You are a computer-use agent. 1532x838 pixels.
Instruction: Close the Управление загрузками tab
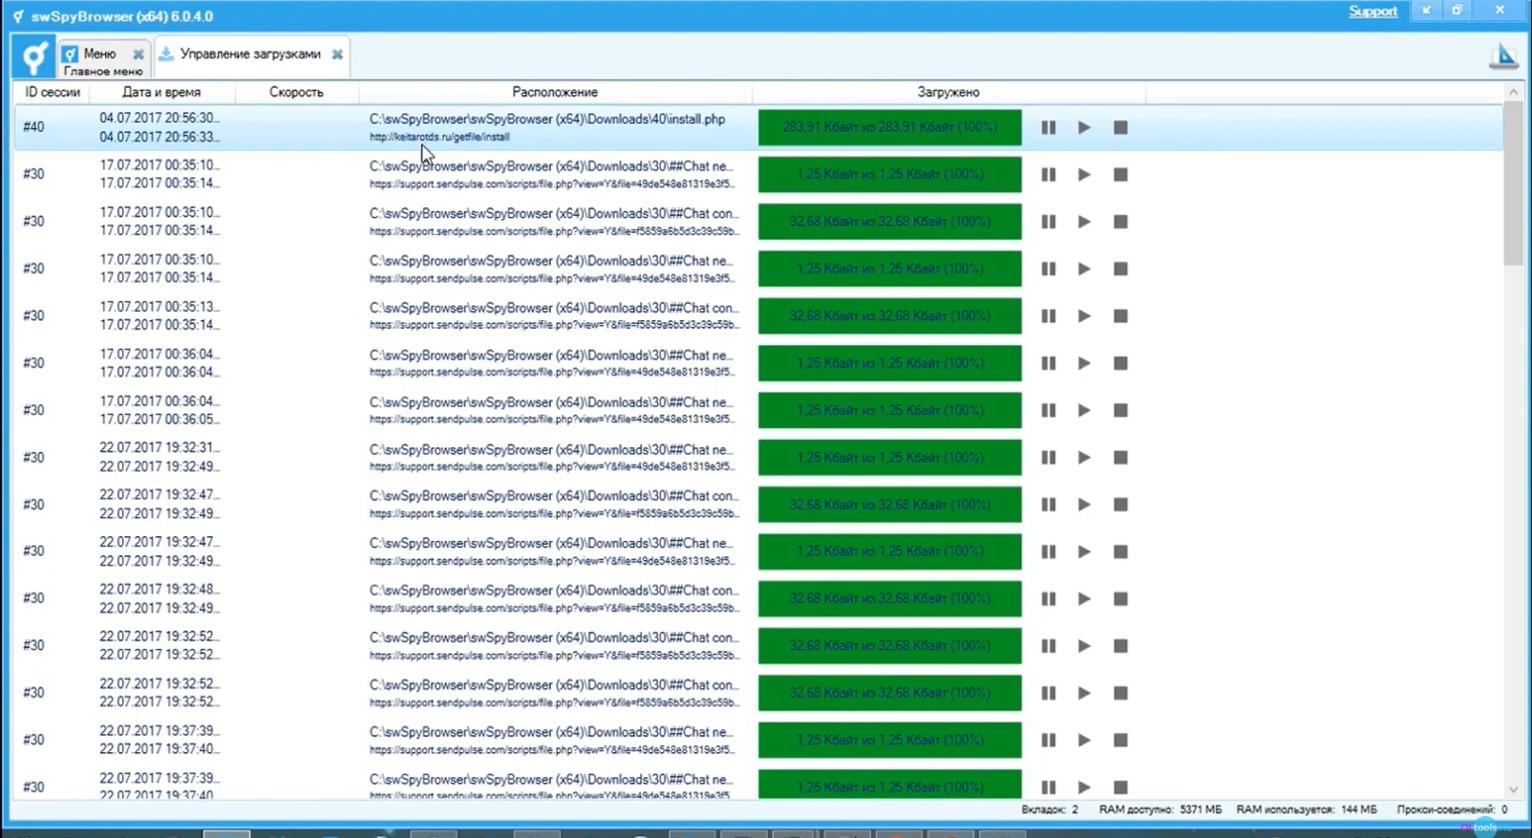pyautogui.click(x=338, y=54)
